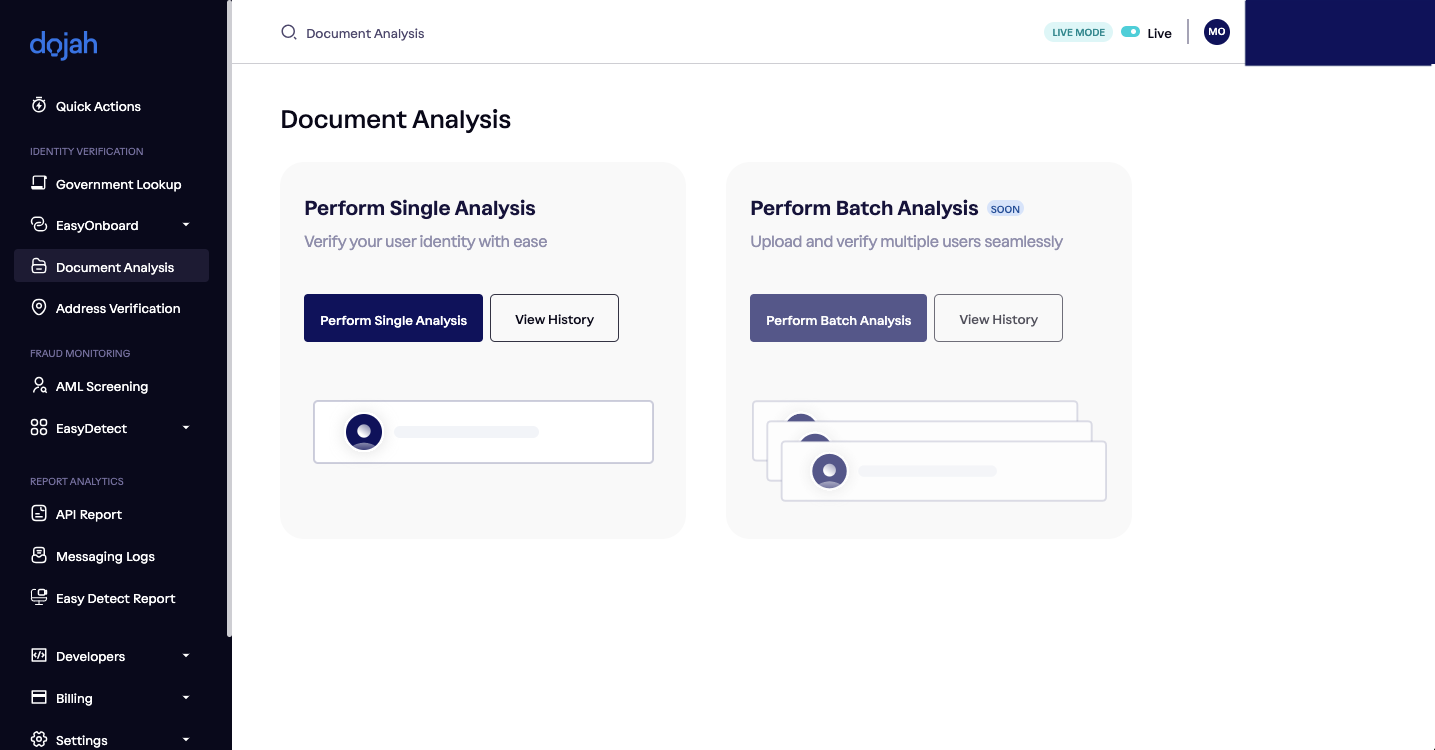The image size is (1435, 750).
Task: Click the Quick Actions timer icon
Action: [x=39, y=105]
